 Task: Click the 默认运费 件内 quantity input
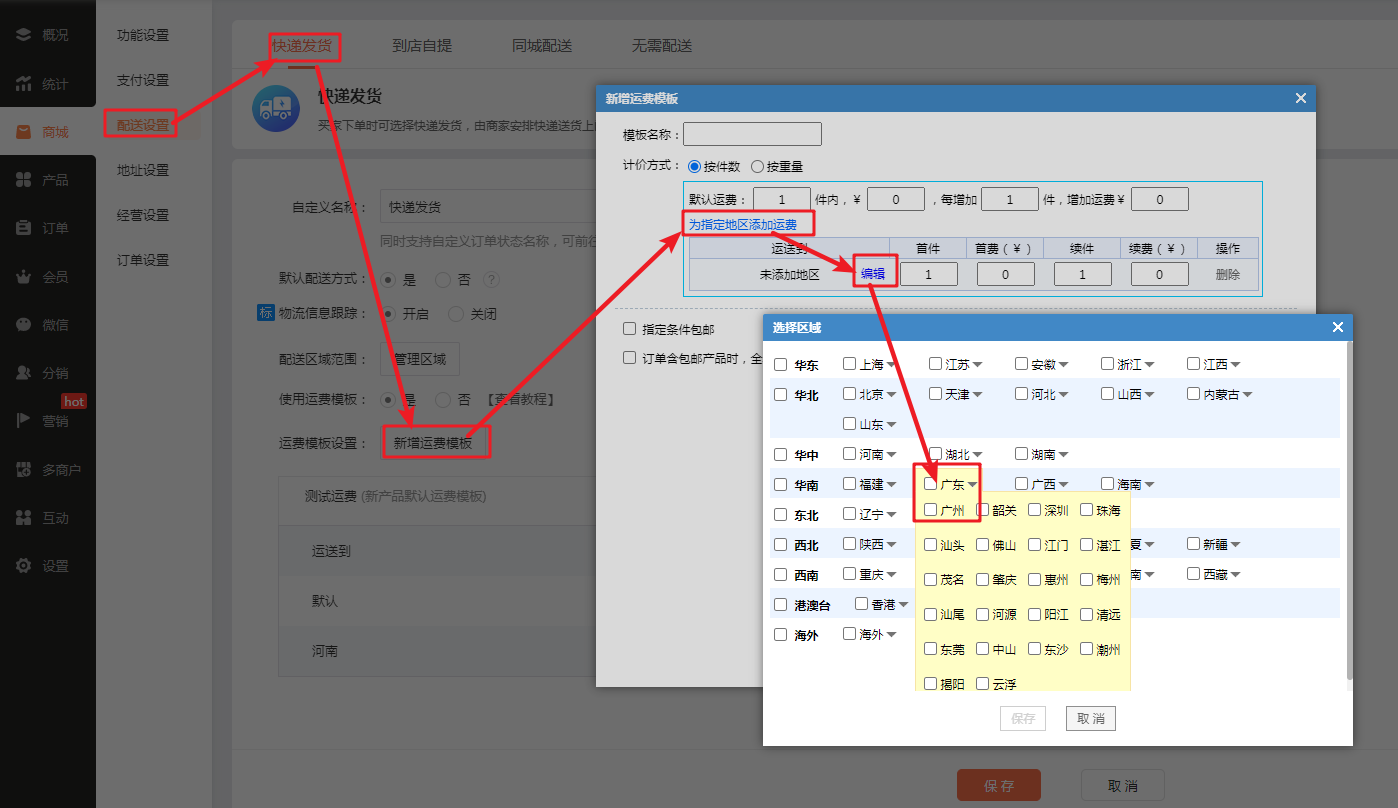[782, 199]
